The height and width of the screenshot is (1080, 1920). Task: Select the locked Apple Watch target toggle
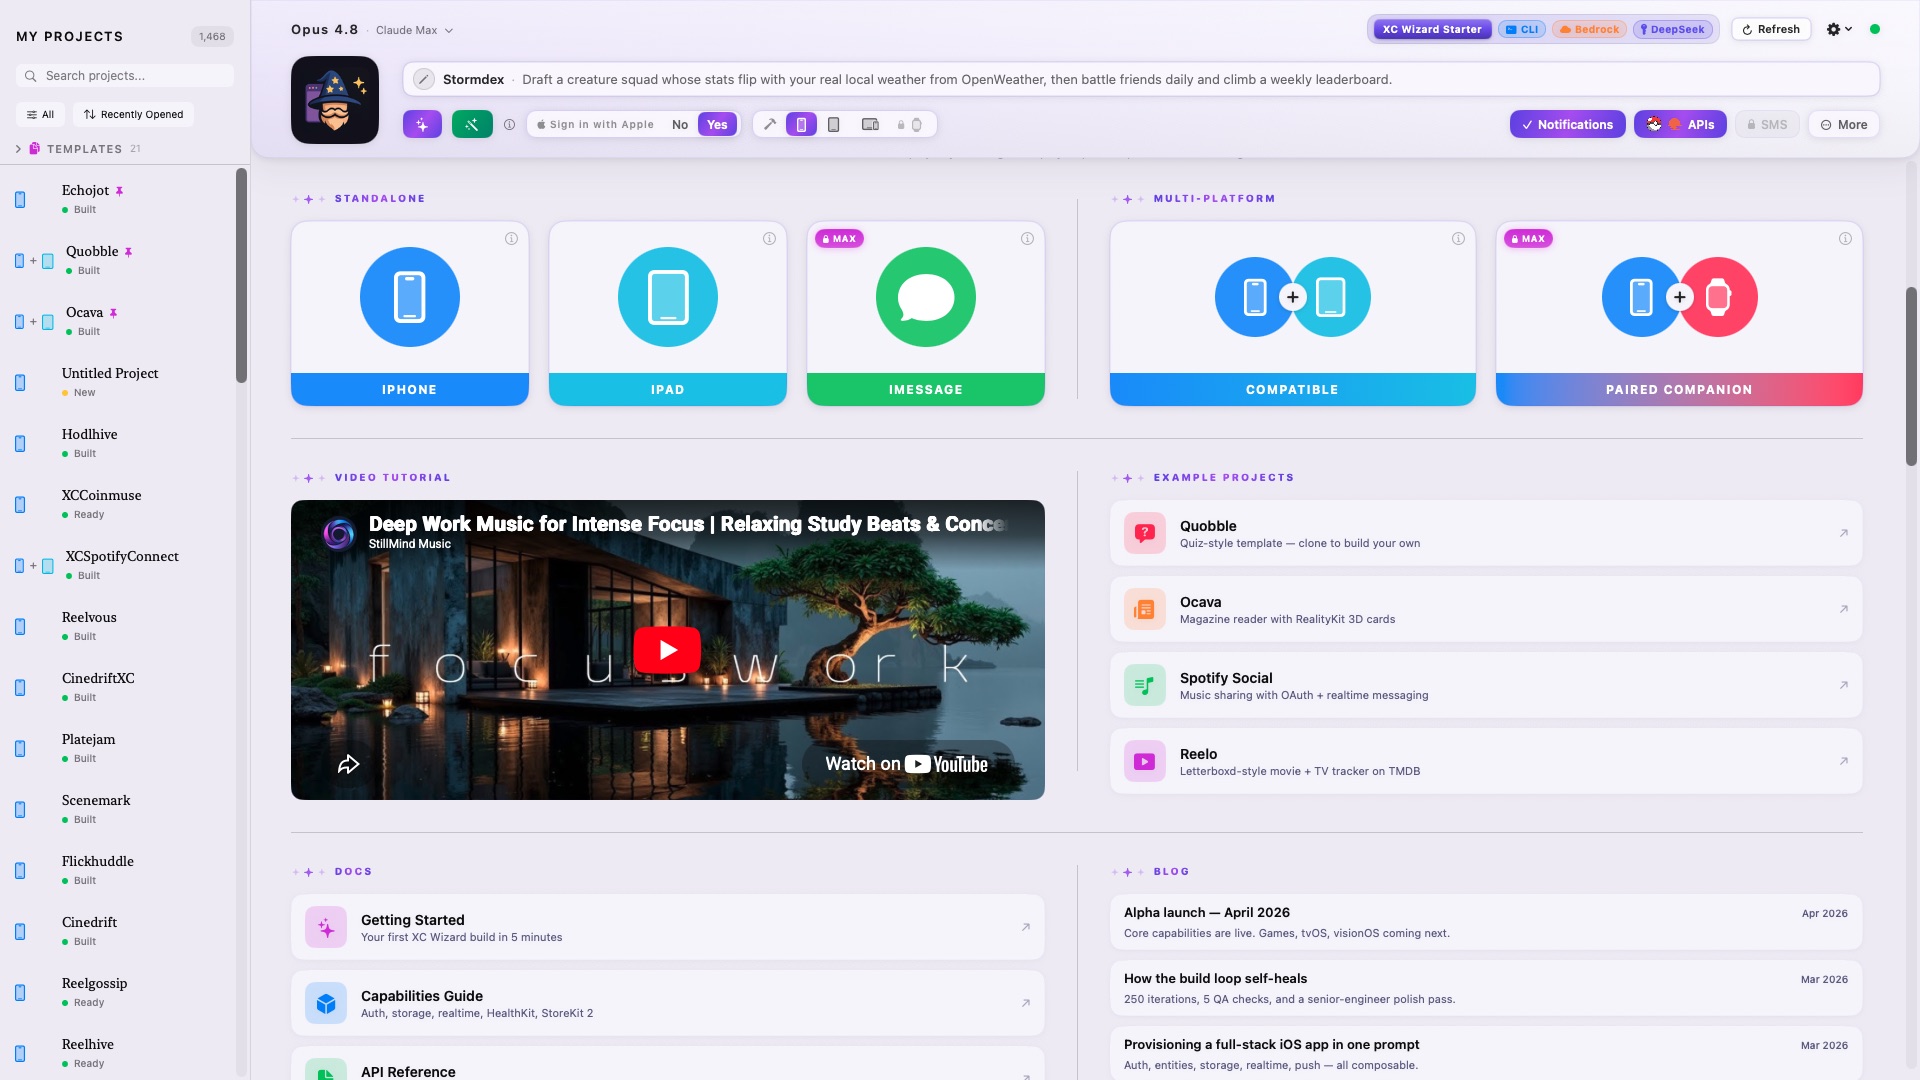pyautogui.click(x=910, y=125)
